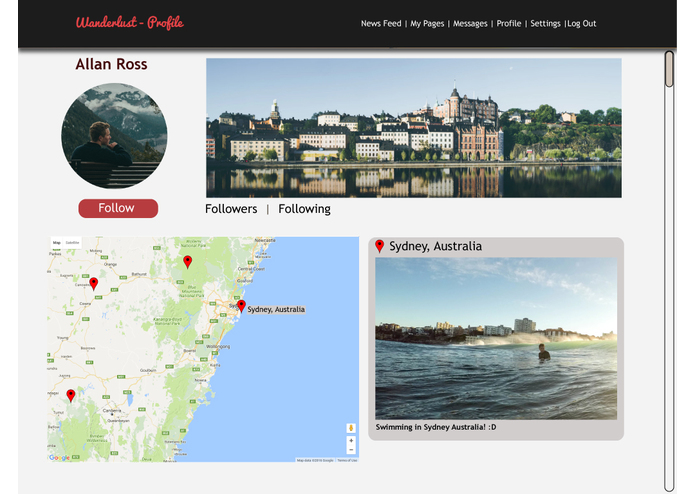
Task: Click the Wanderlust - Profile logo
Action: 129,23
